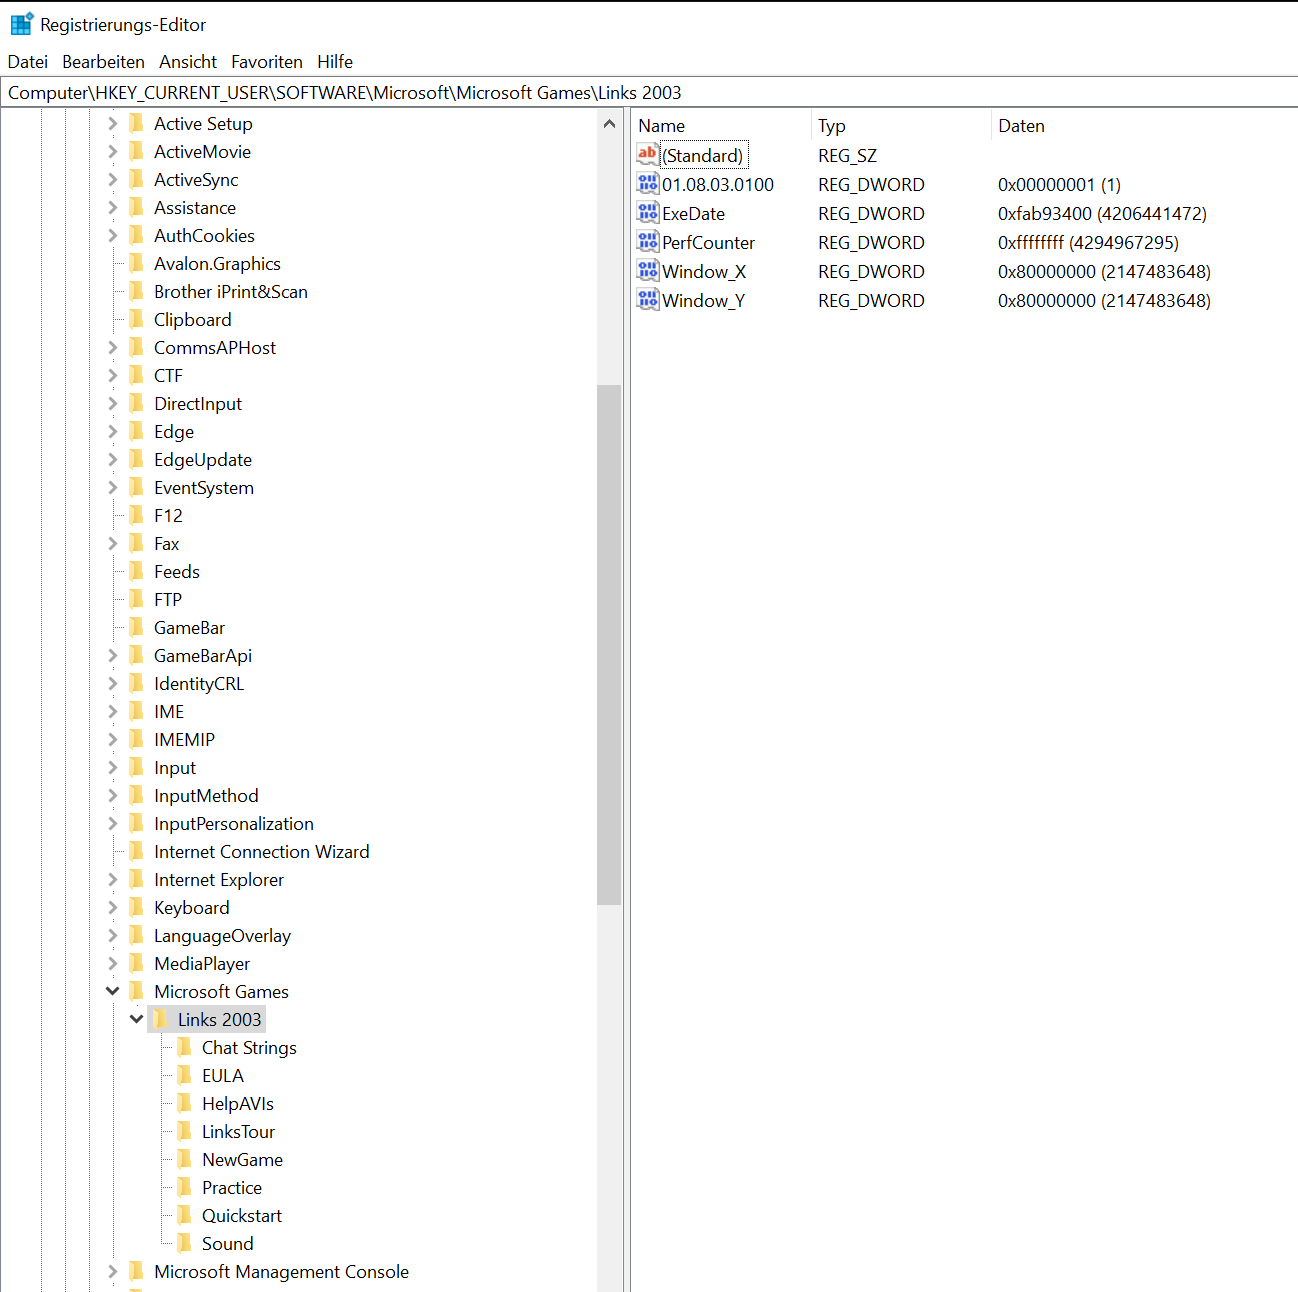
Task: Select the CommsAPHost key
Action: coord(215,347)
